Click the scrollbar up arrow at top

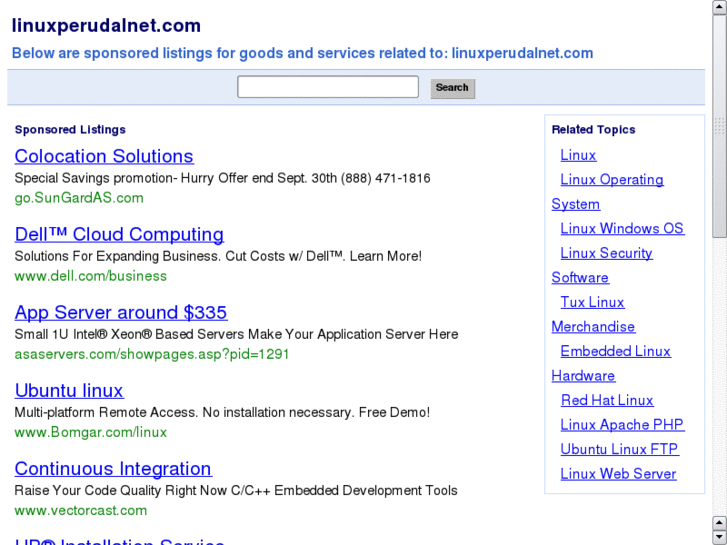pyautogui.click(x=720, y=7)
